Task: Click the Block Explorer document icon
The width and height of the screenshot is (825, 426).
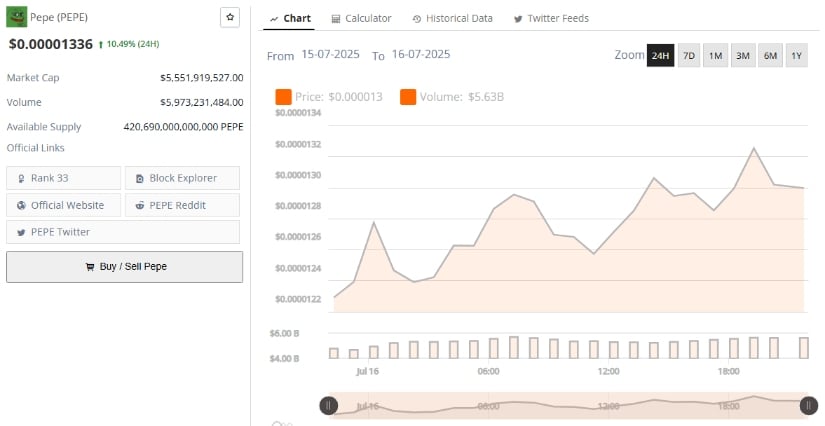Action: [x=139, y=178]
